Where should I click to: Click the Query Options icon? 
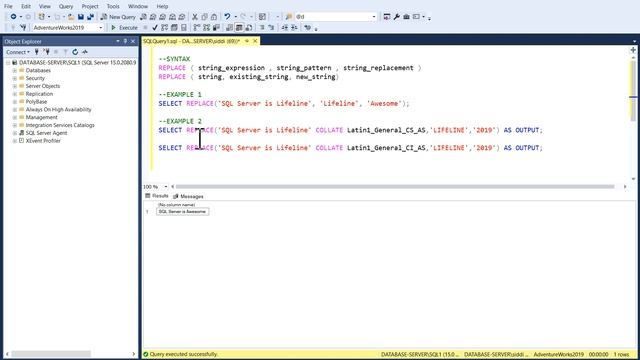pos(174,28)
